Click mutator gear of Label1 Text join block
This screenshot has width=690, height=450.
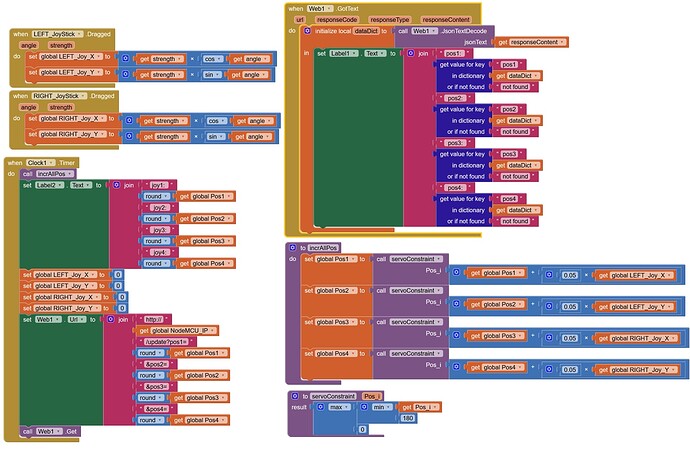tap(411, 53)
